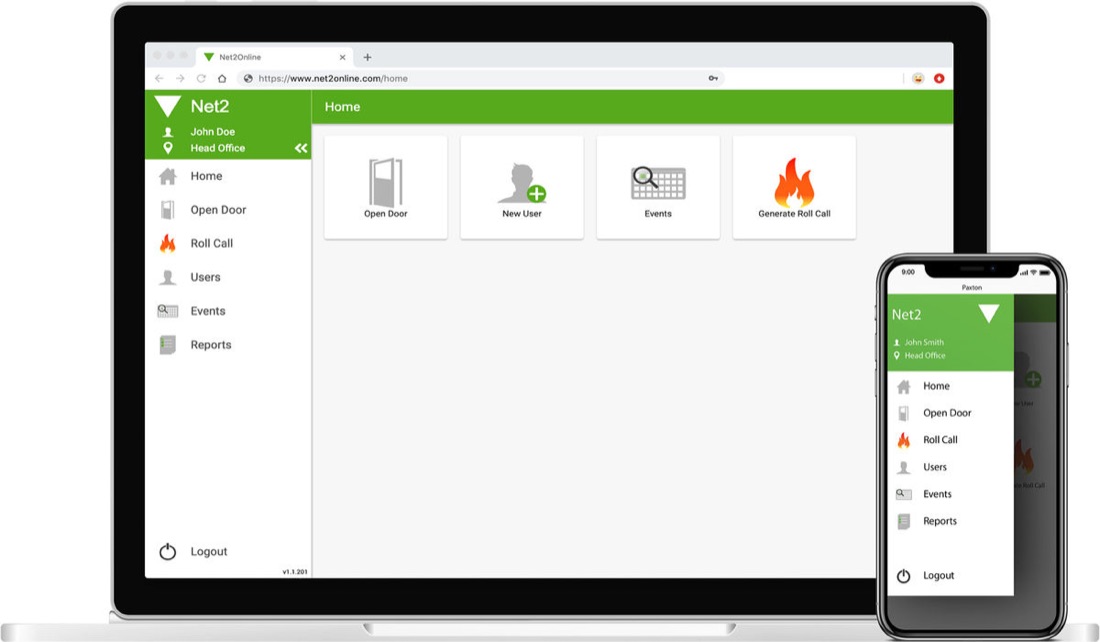
Task: Click the Generate Roll Call tile
Action: 793,187
